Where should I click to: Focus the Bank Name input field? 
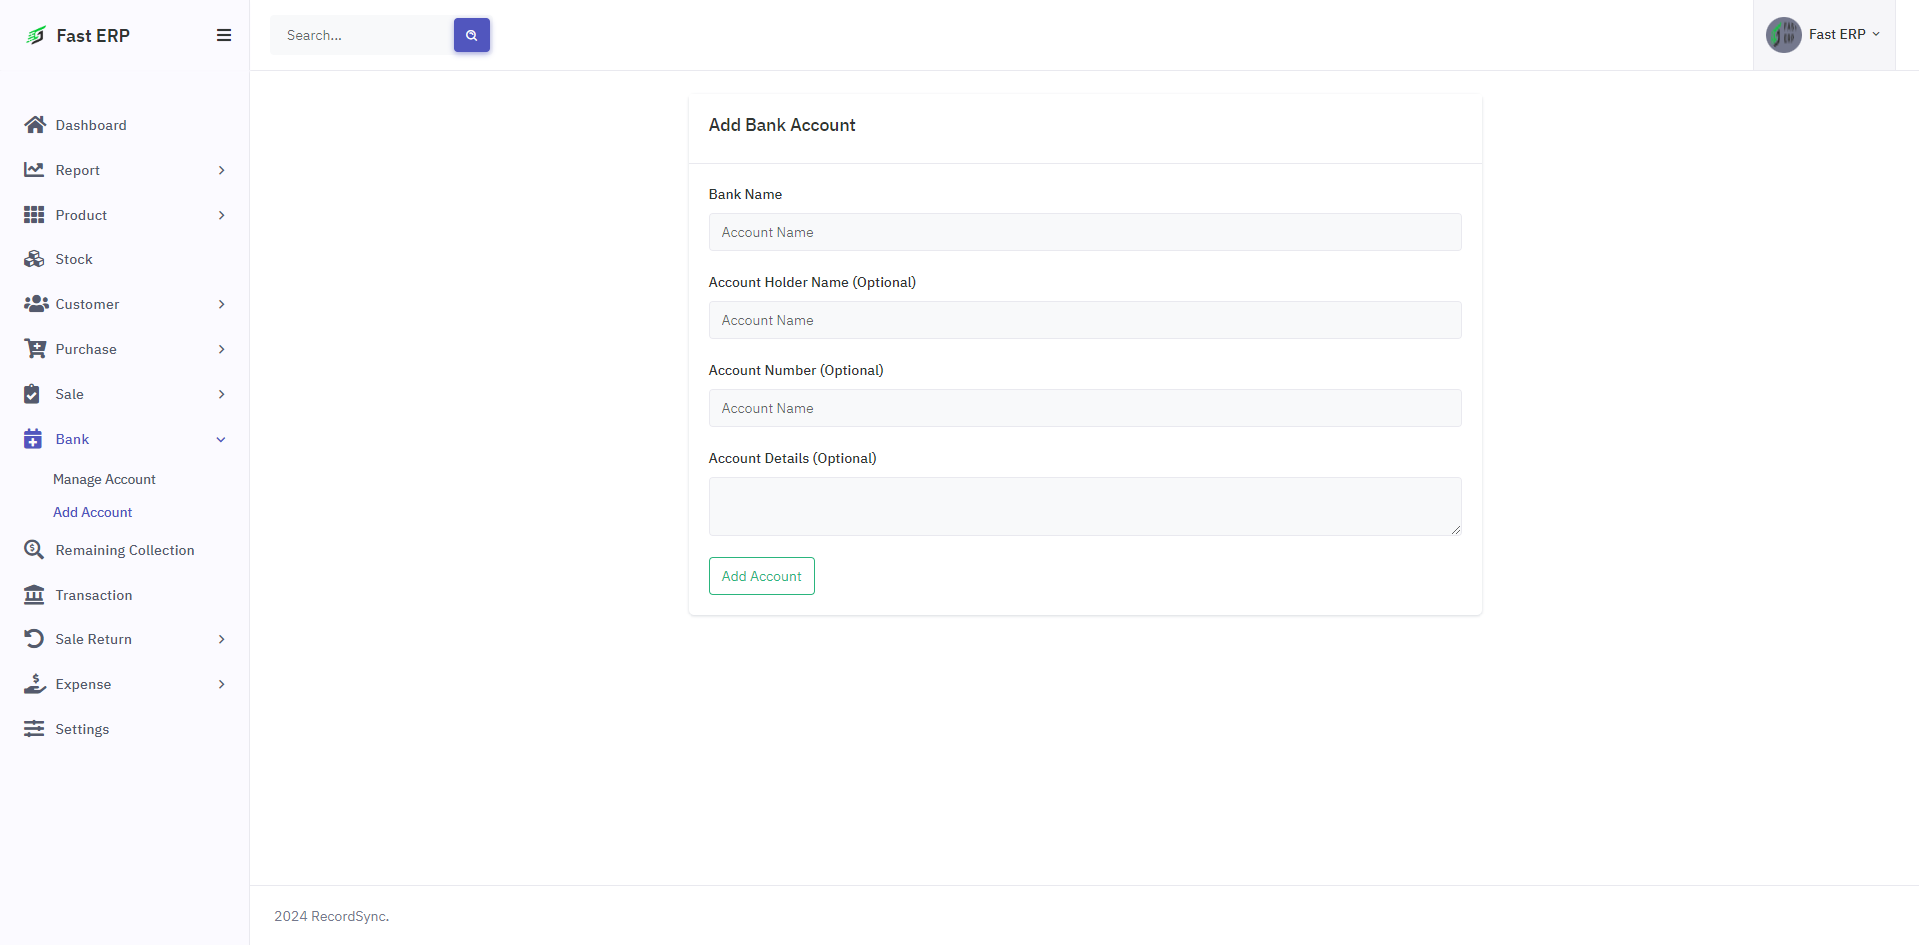click(x=1084, y=232)
